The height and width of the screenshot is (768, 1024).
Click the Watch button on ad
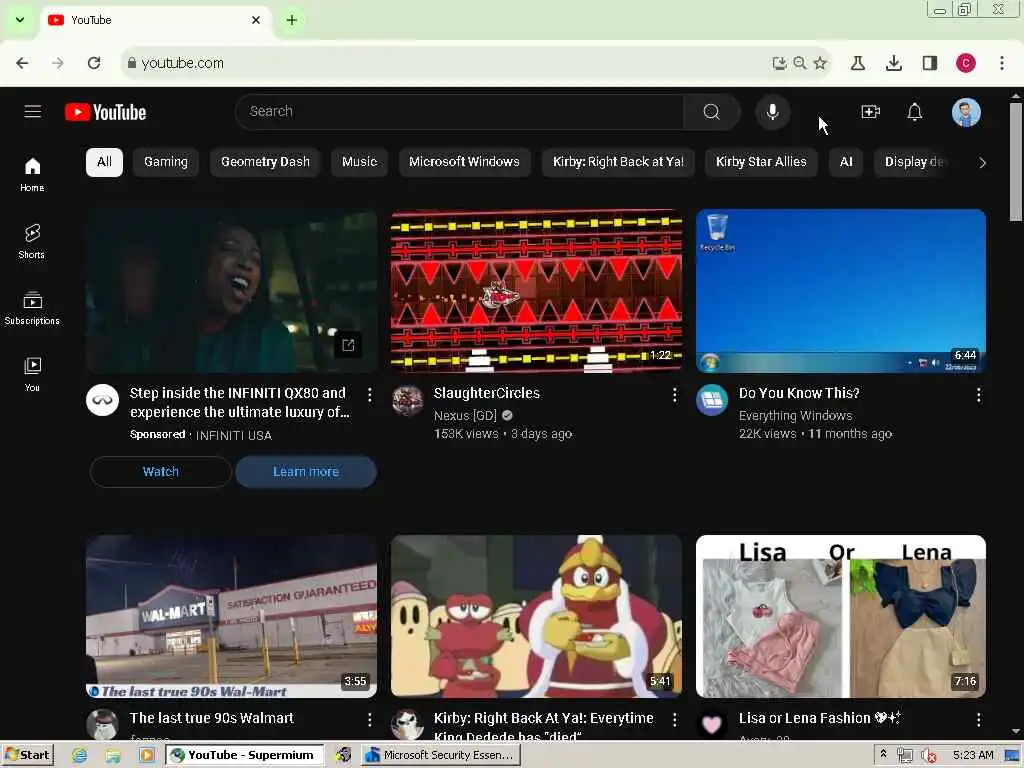161,472
